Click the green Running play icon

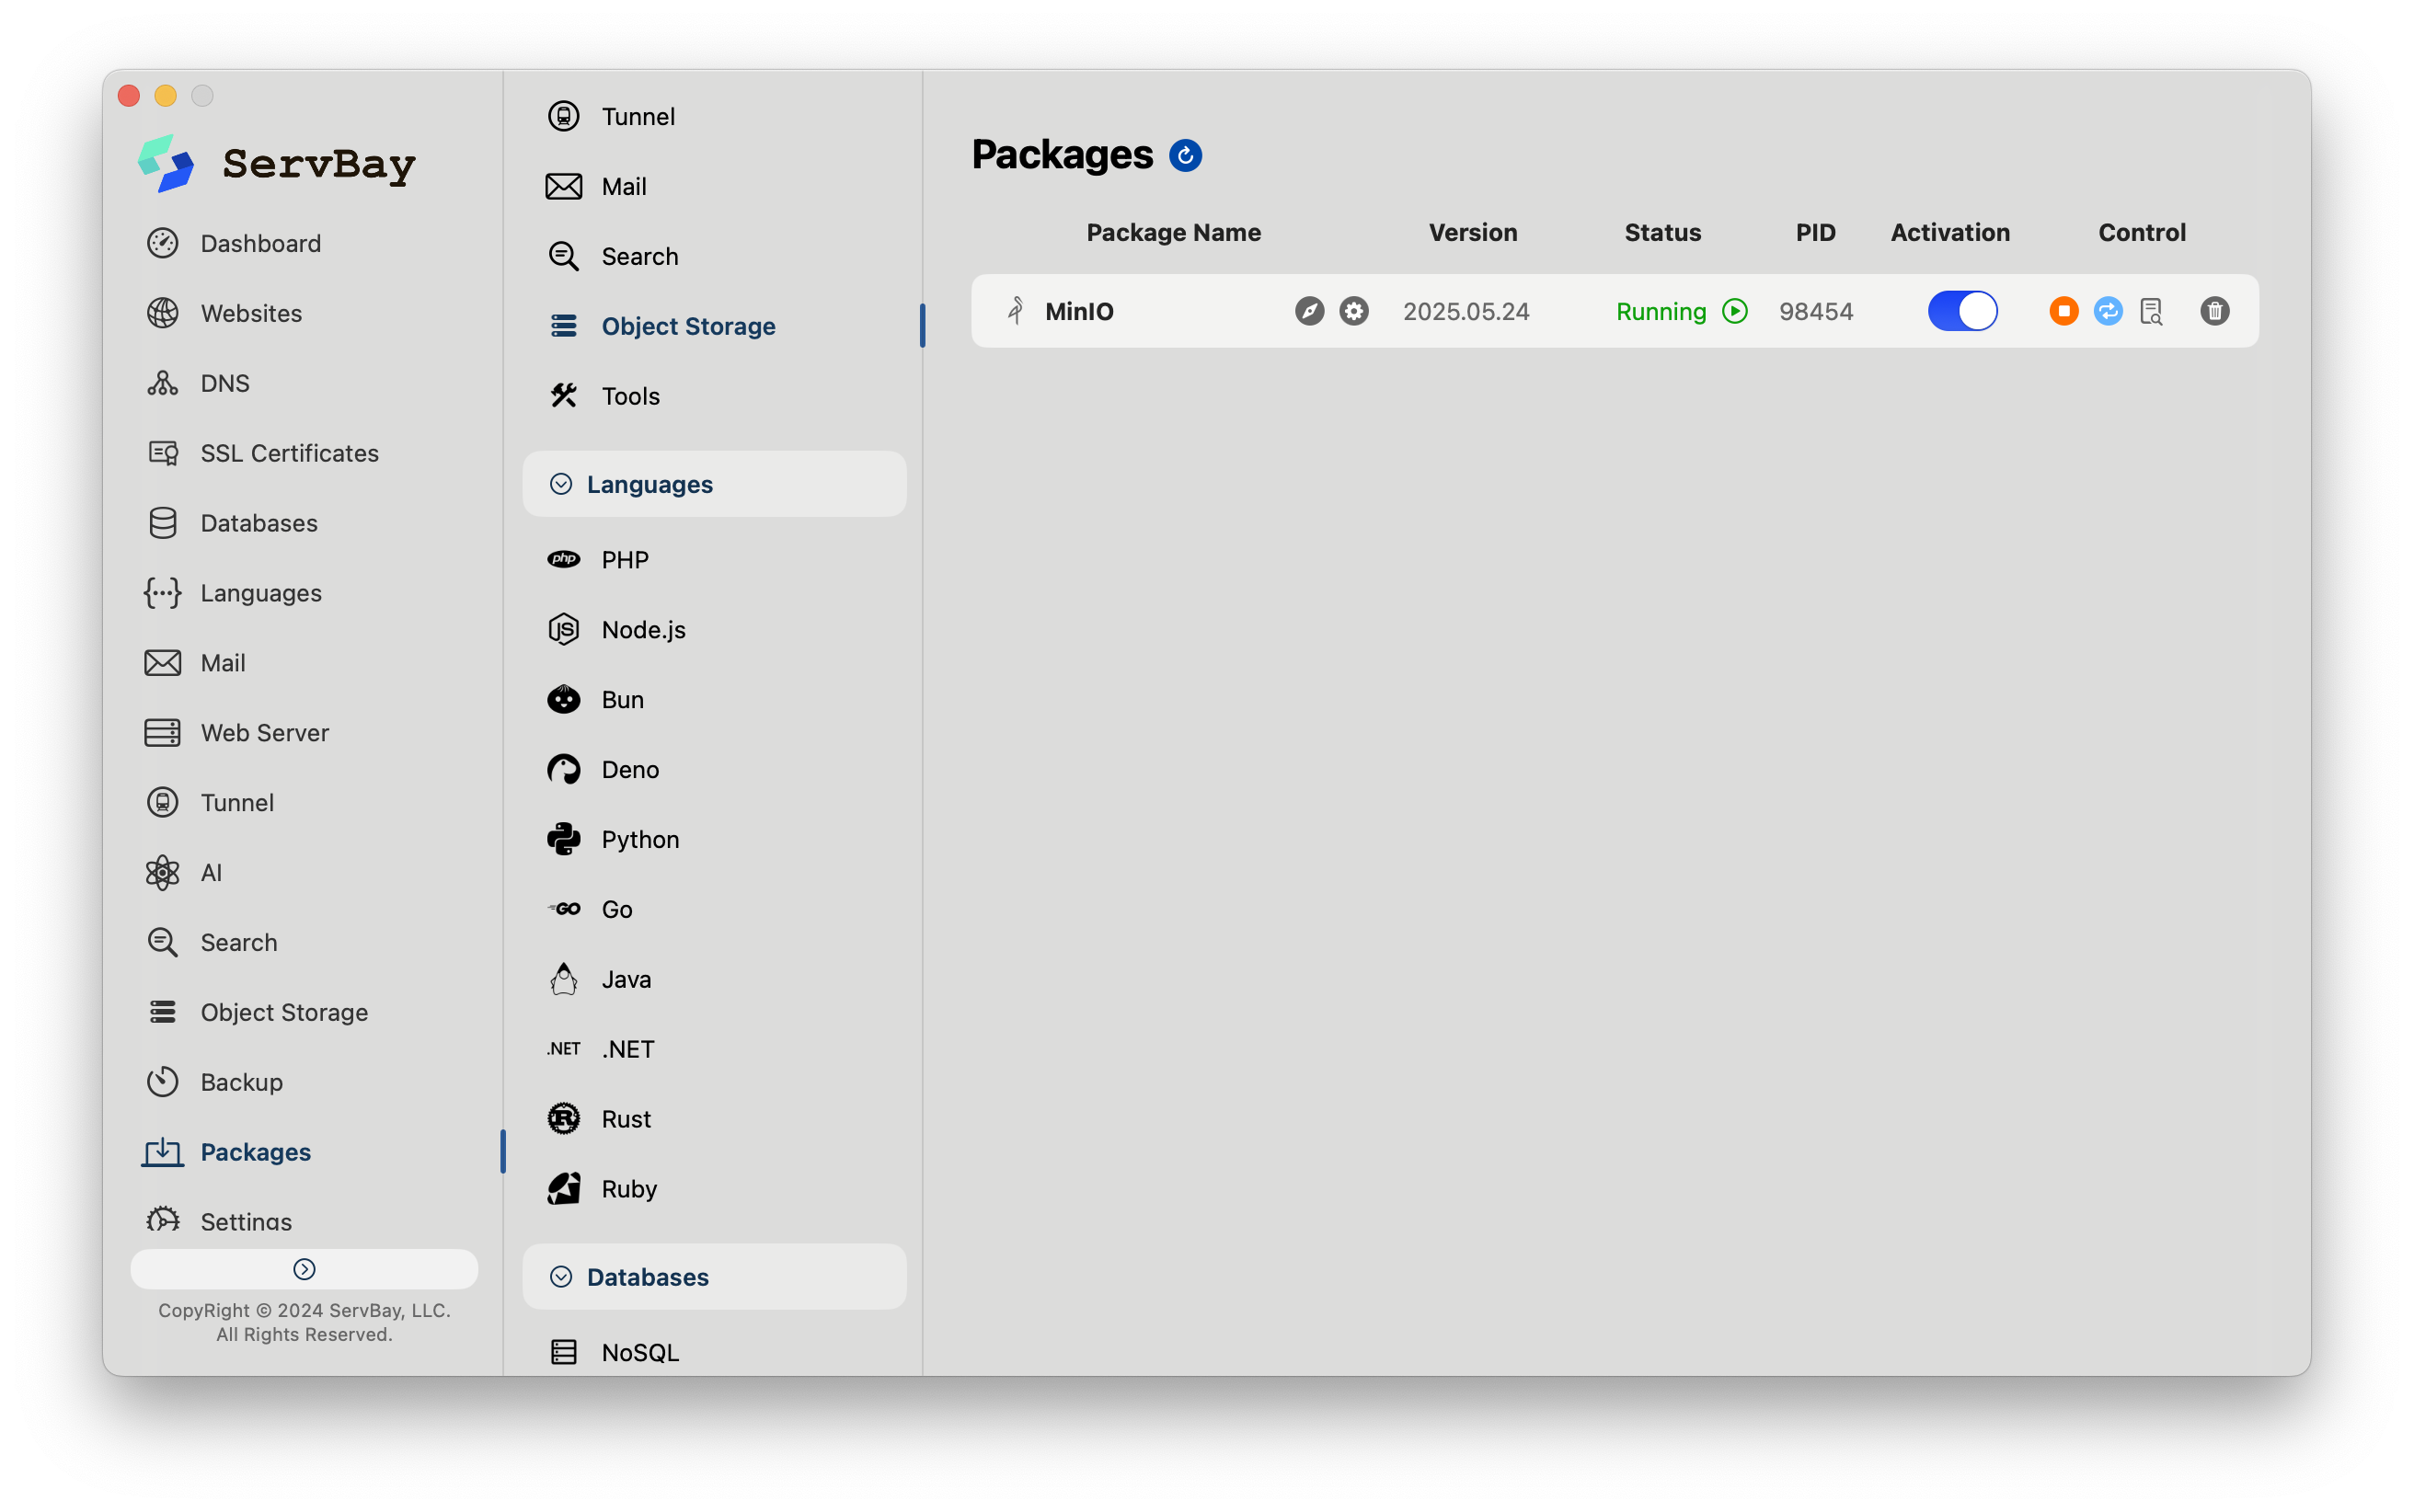pos(1735,311)
